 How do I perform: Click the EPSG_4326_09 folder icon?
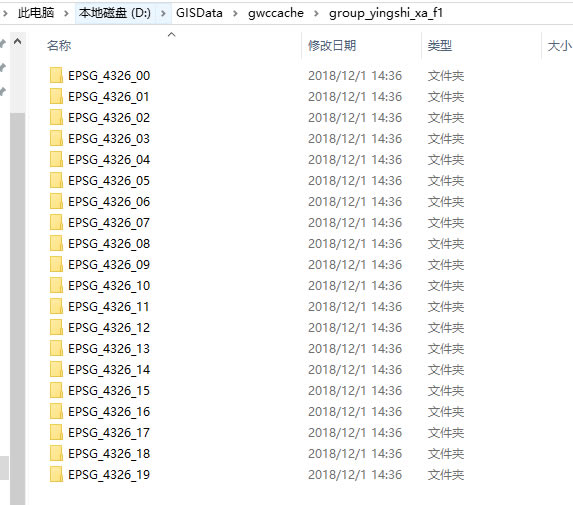coord(56,265)
